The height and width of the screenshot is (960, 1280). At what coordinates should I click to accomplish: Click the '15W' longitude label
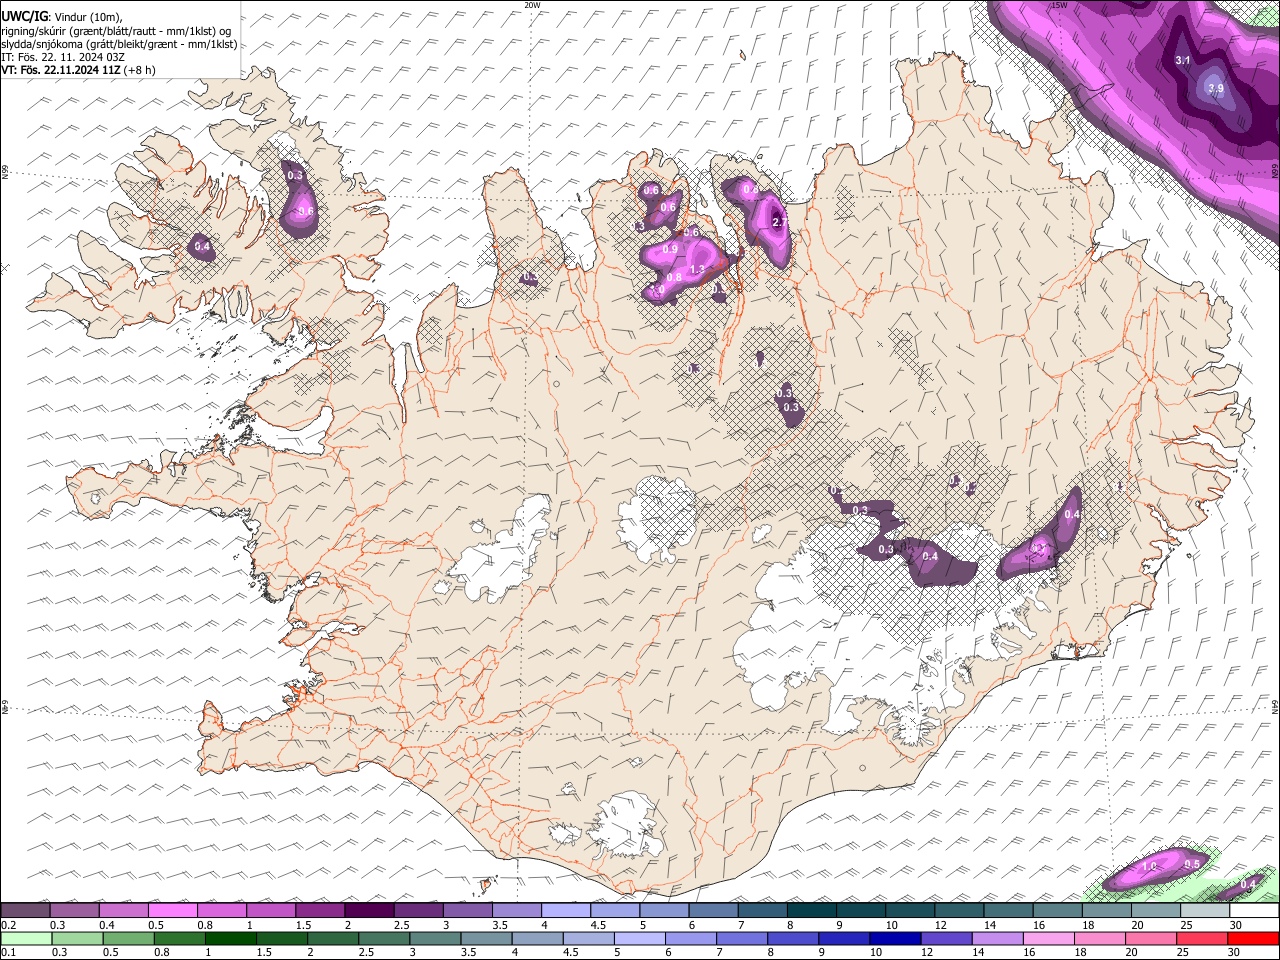coord(1059,5)
